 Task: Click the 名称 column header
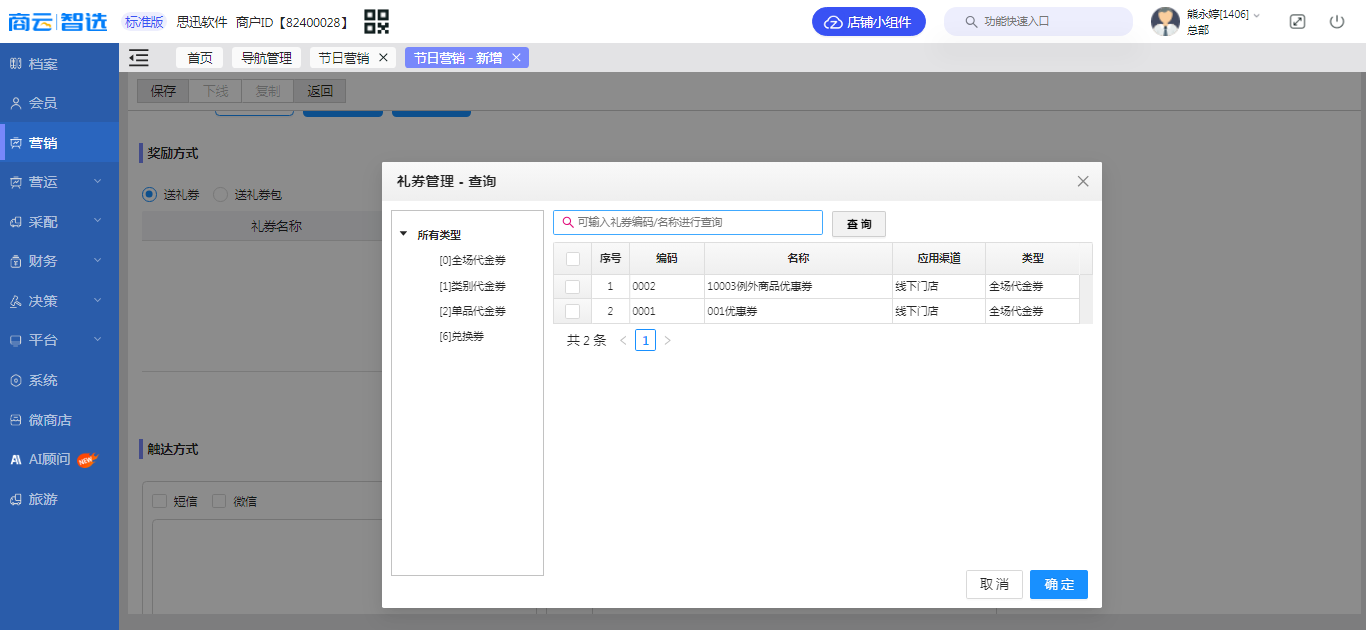point(798,259)
